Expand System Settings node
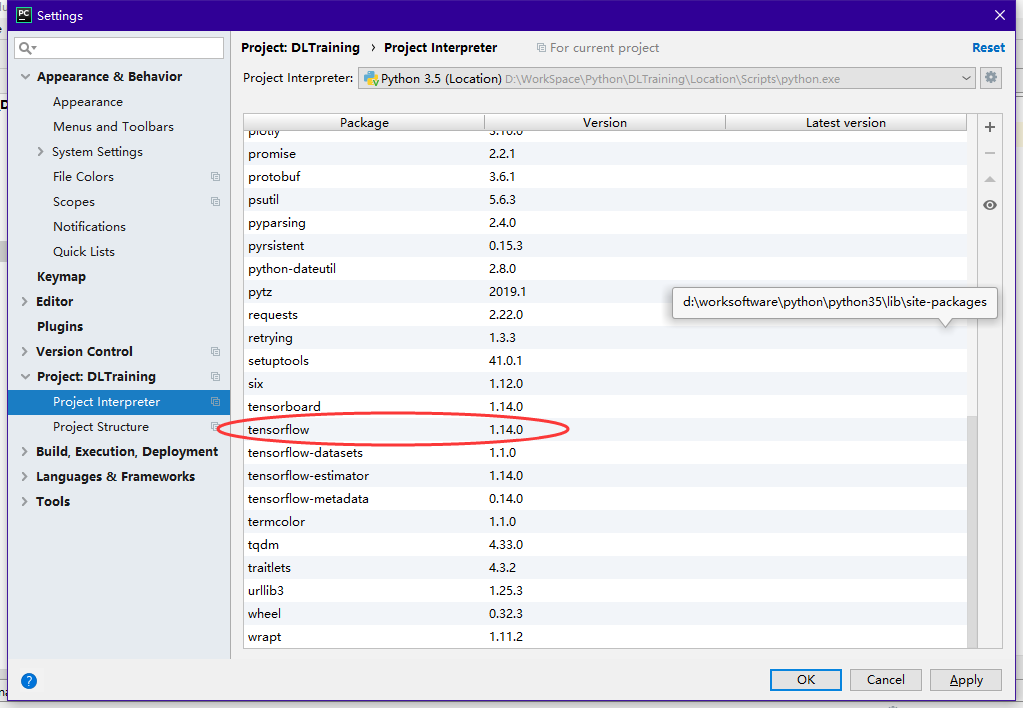This screenshot has height=708, width=1023. [x=40, y=152]
